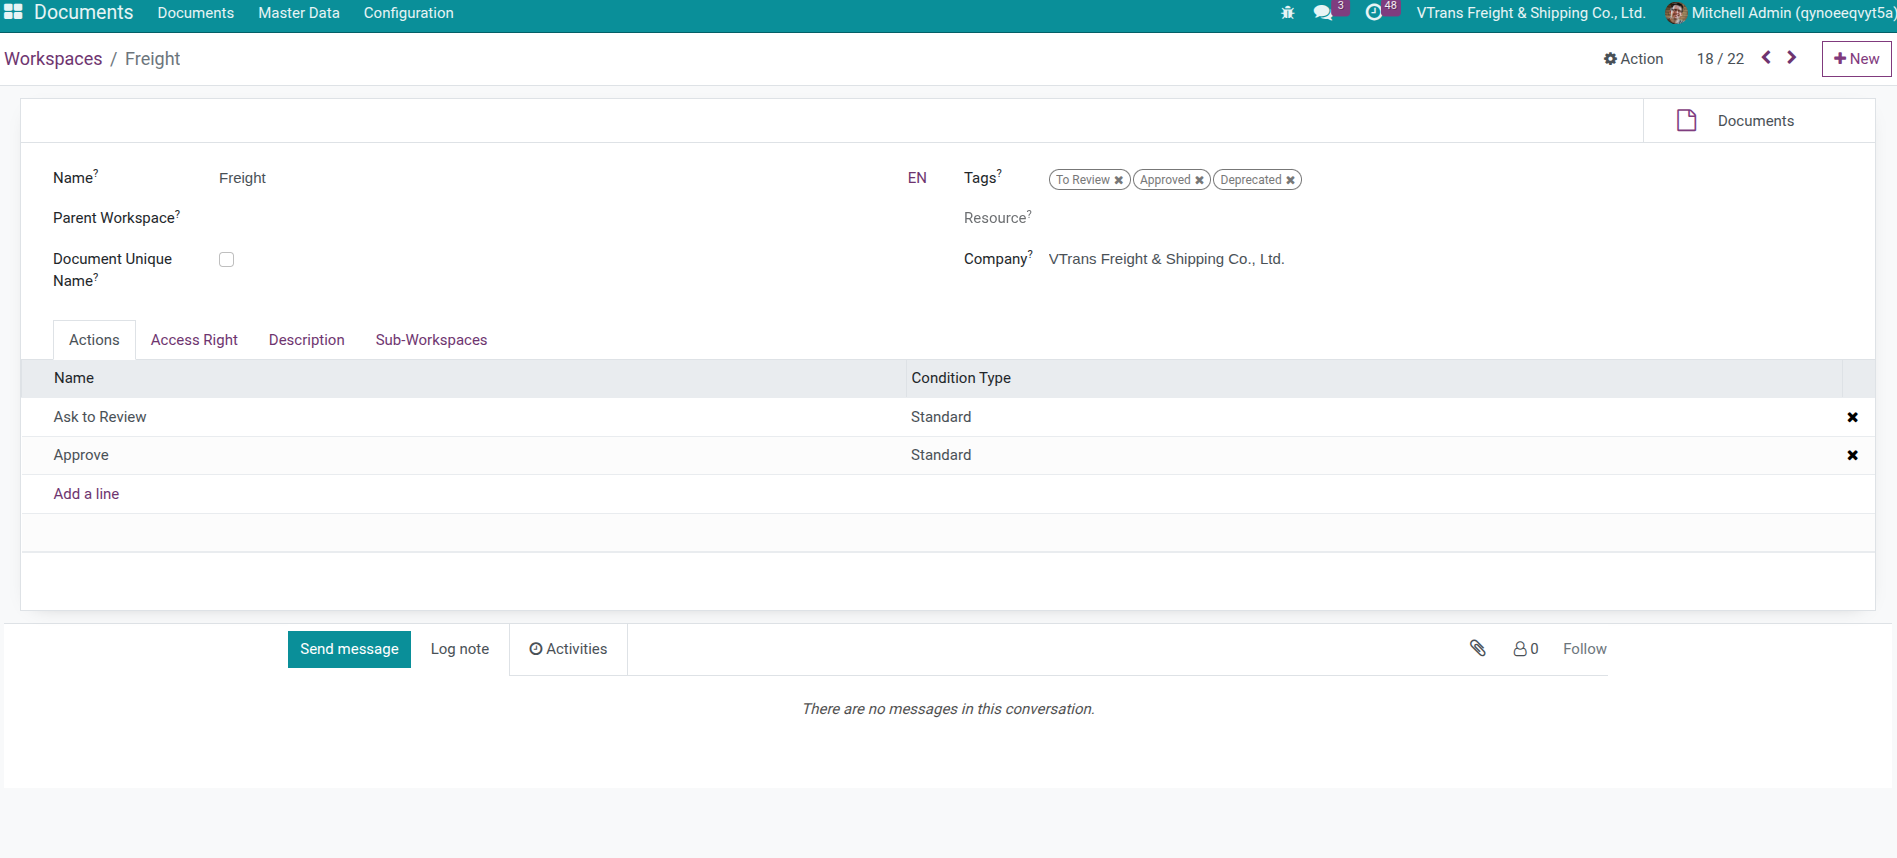Viewport: 1897px width, 858px height.
Task: Open the Action gear dropdown
Action: click(1633, 59)
